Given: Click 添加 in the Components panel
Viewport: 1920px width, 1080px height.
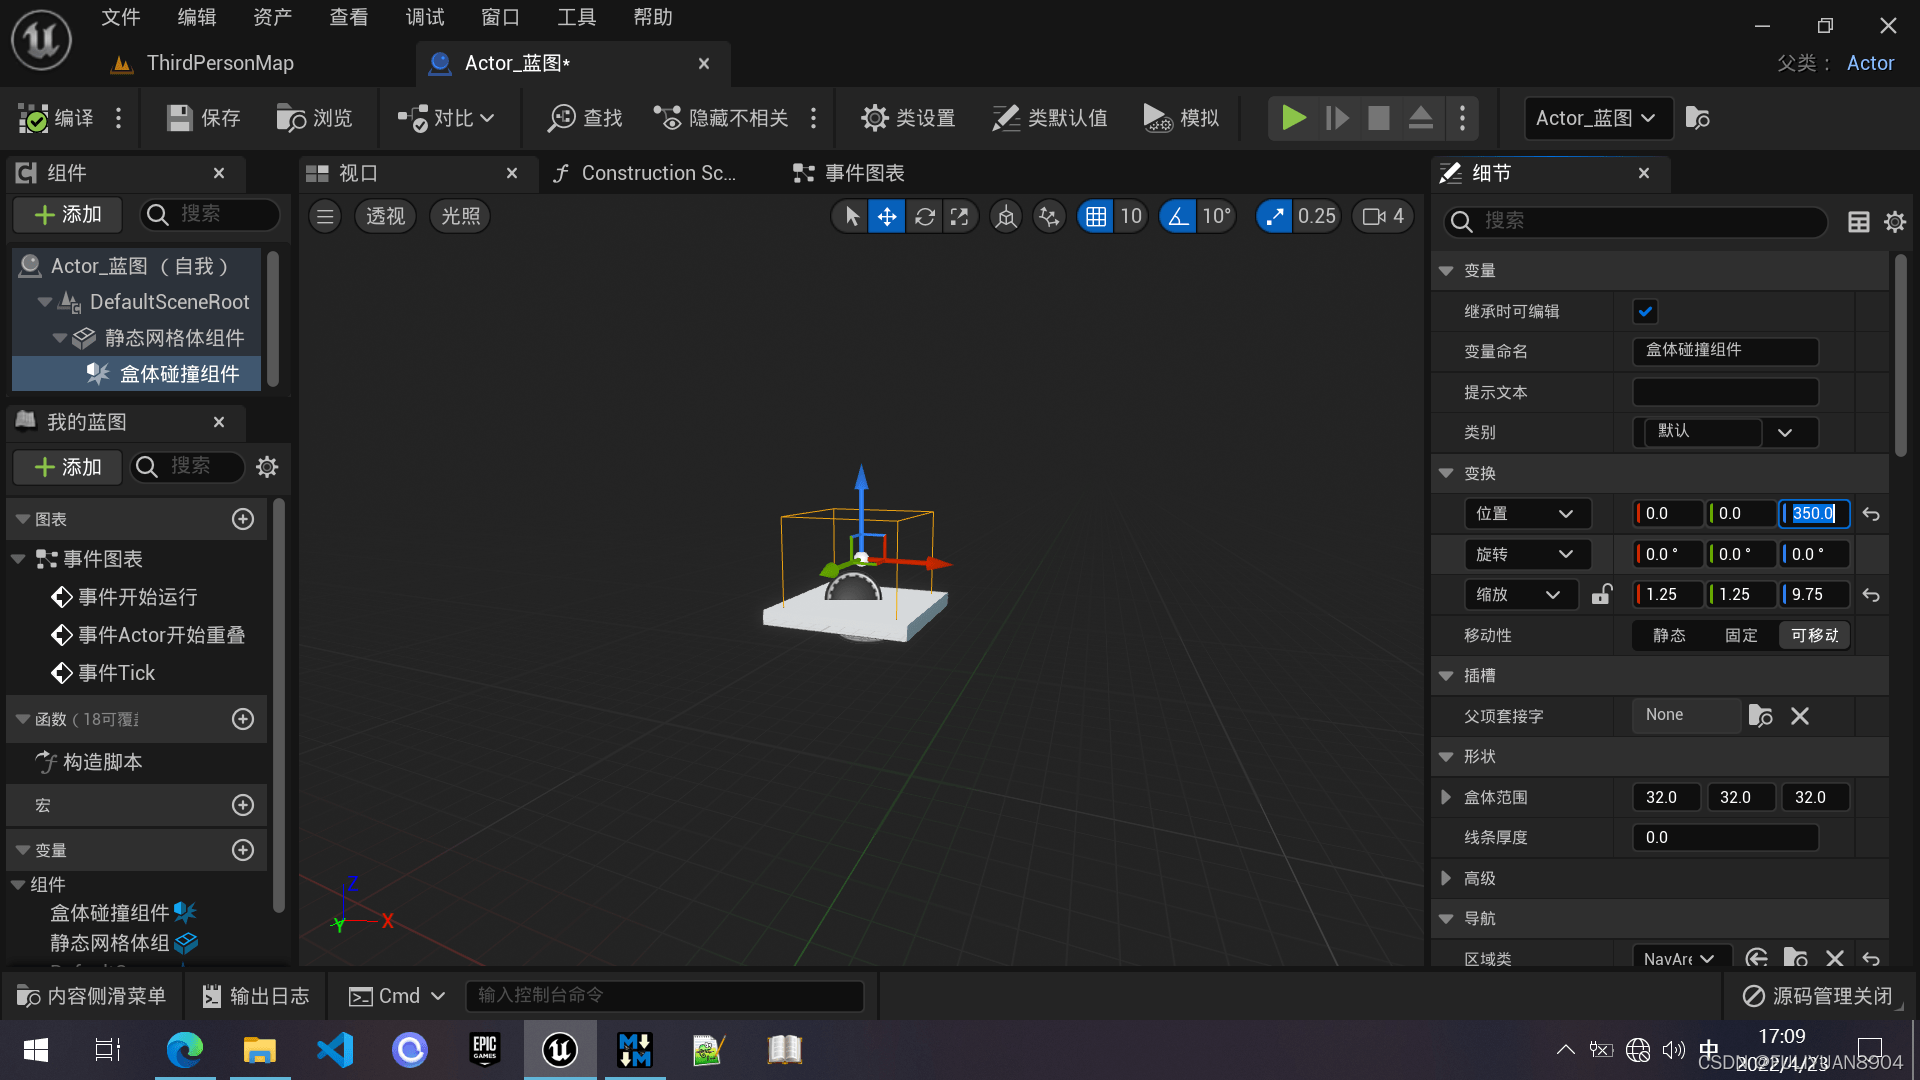Looking at the screenshot, I should click(x=68, y=215).
